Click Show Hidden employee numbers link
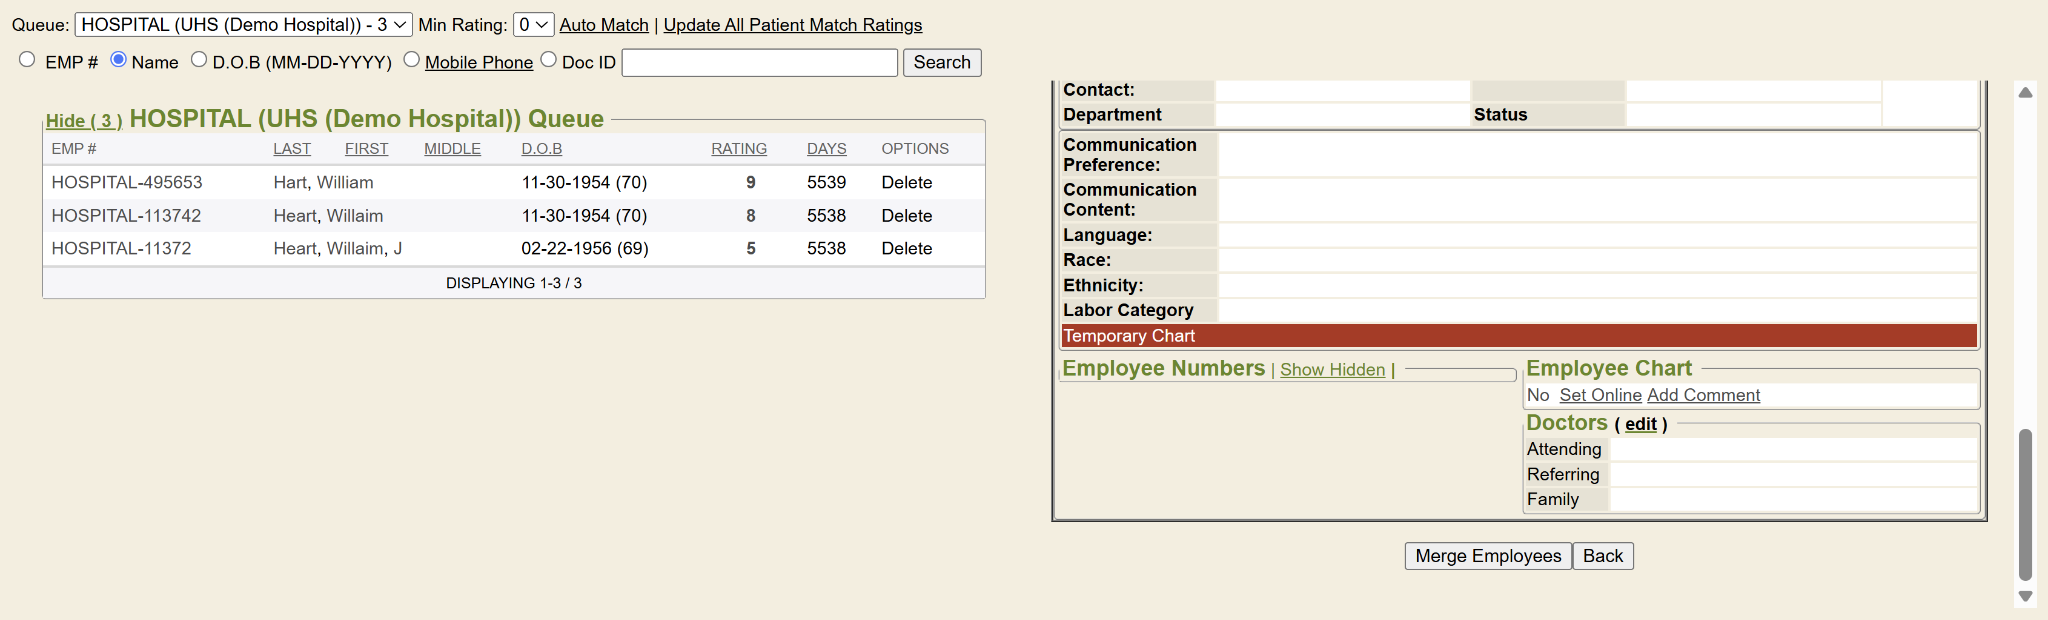Screen dimensions: 2048x620 click(x=1332, y=370)
